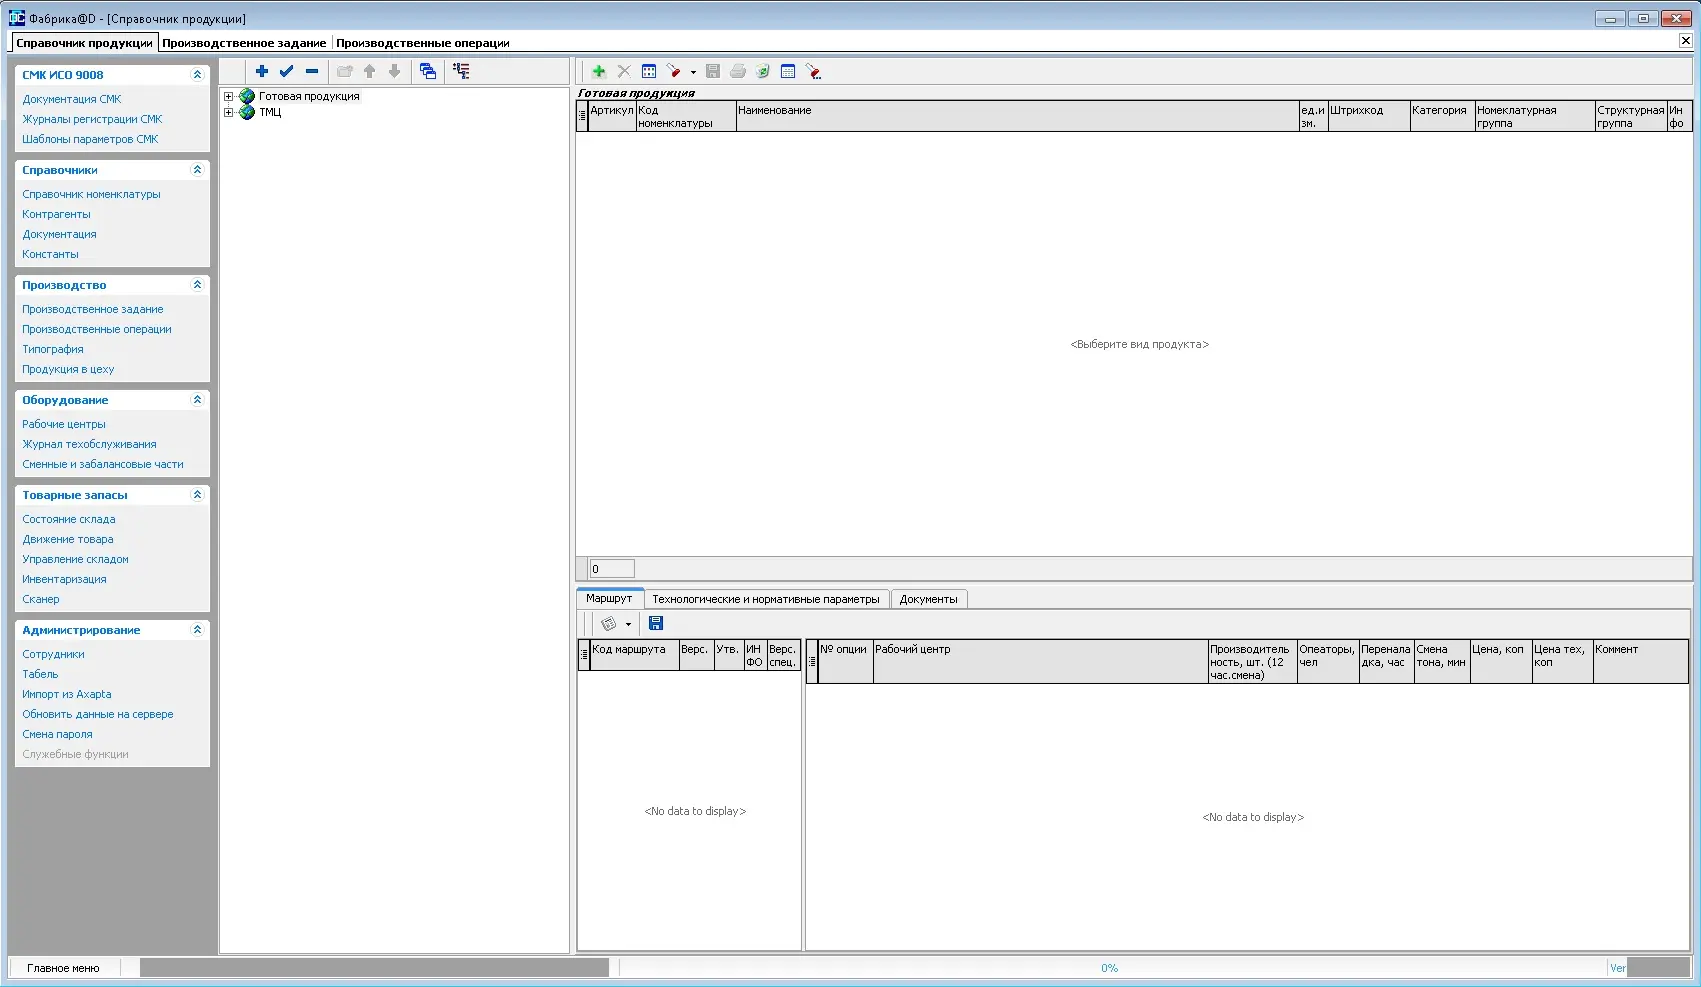The height and width of the screenshot is (987, 1701).
Task: Expand the ТМЦ tree node
Action: click(x=229, y=113)
